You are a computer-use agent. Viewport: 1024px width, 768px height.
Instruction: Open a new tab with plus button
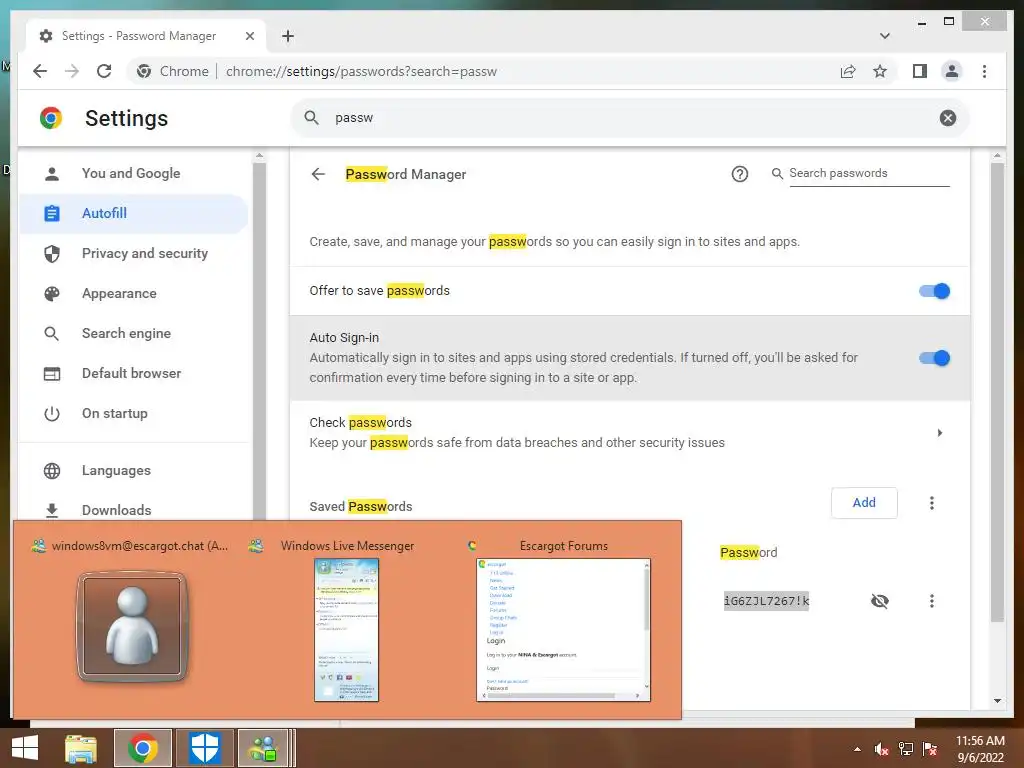(x=288, y=36)
